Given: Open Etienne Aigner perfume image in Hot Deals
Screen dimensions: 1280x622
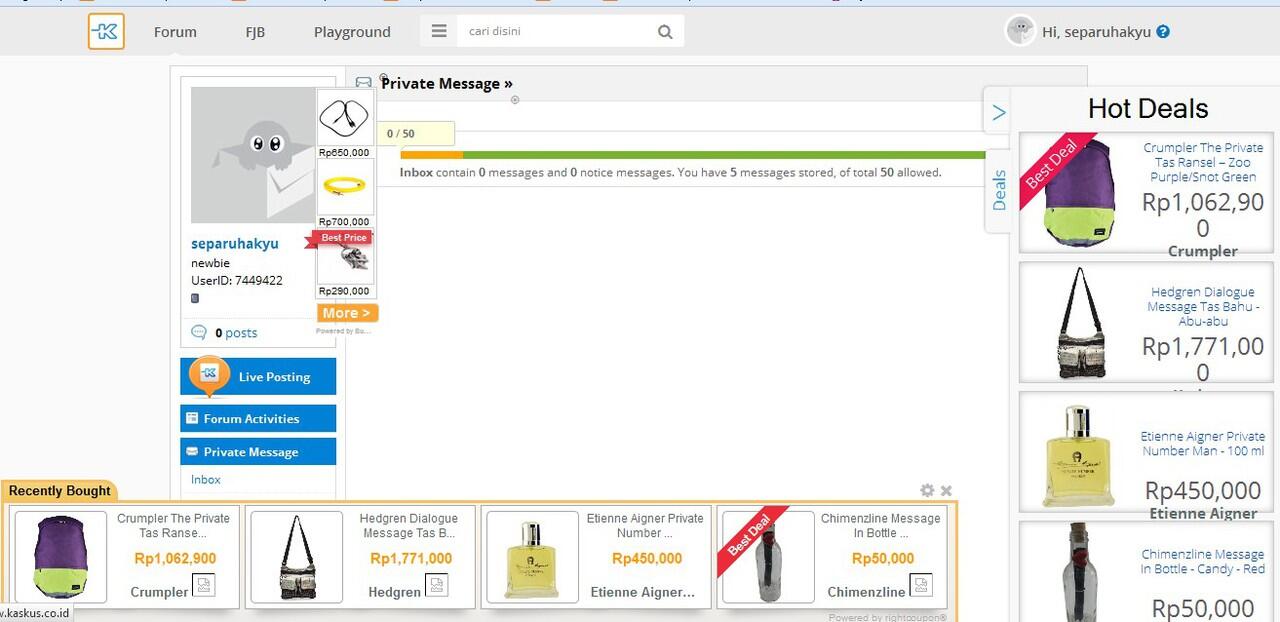Looking at the screenshot, I should point(1077,456).
